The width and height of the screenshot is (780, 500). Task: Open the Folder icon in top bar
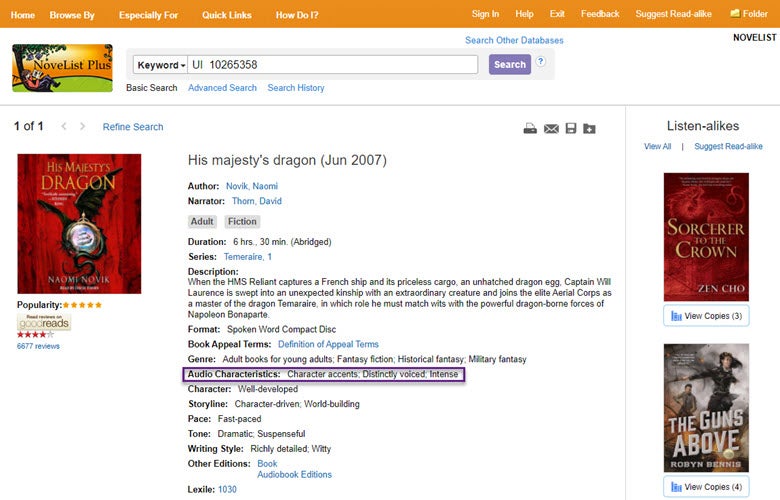[748, 14]
